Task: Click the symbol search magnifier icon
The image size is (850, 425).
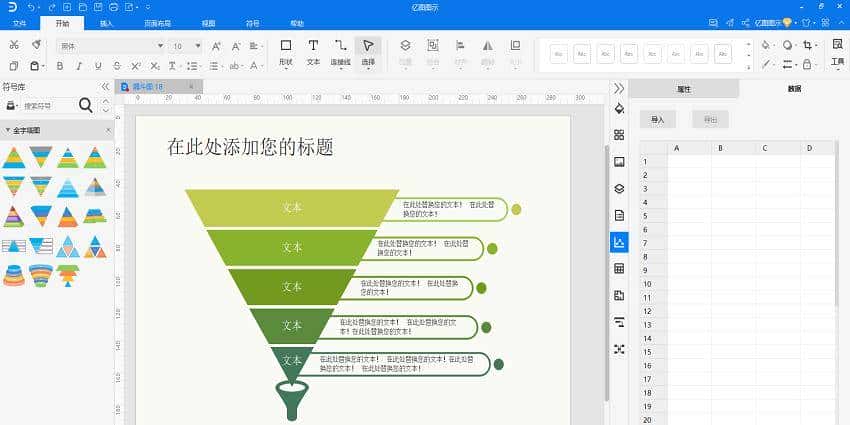Action: click(x=86, y=105)
